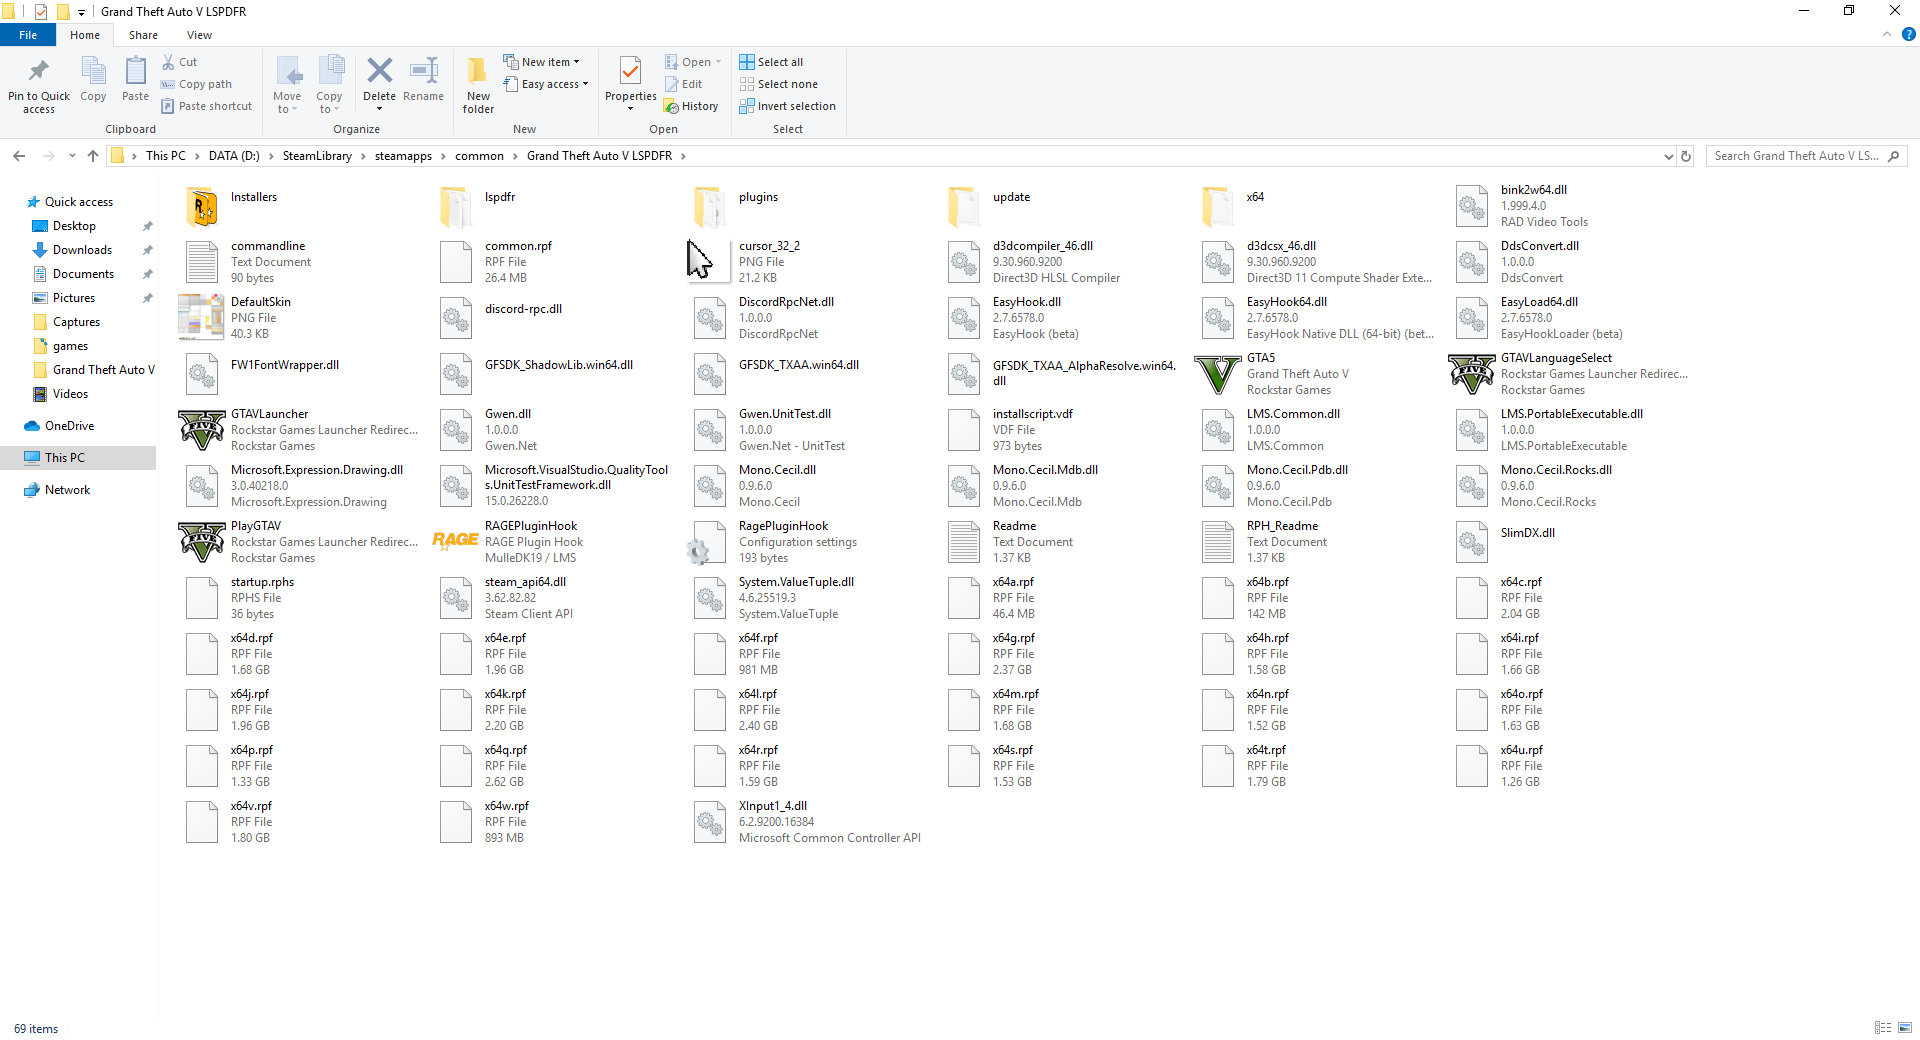Select the GTAVLauncher file
The height and width of the screenshot is (1040, 1920).
pyautogui.click(x=202, y=430)
